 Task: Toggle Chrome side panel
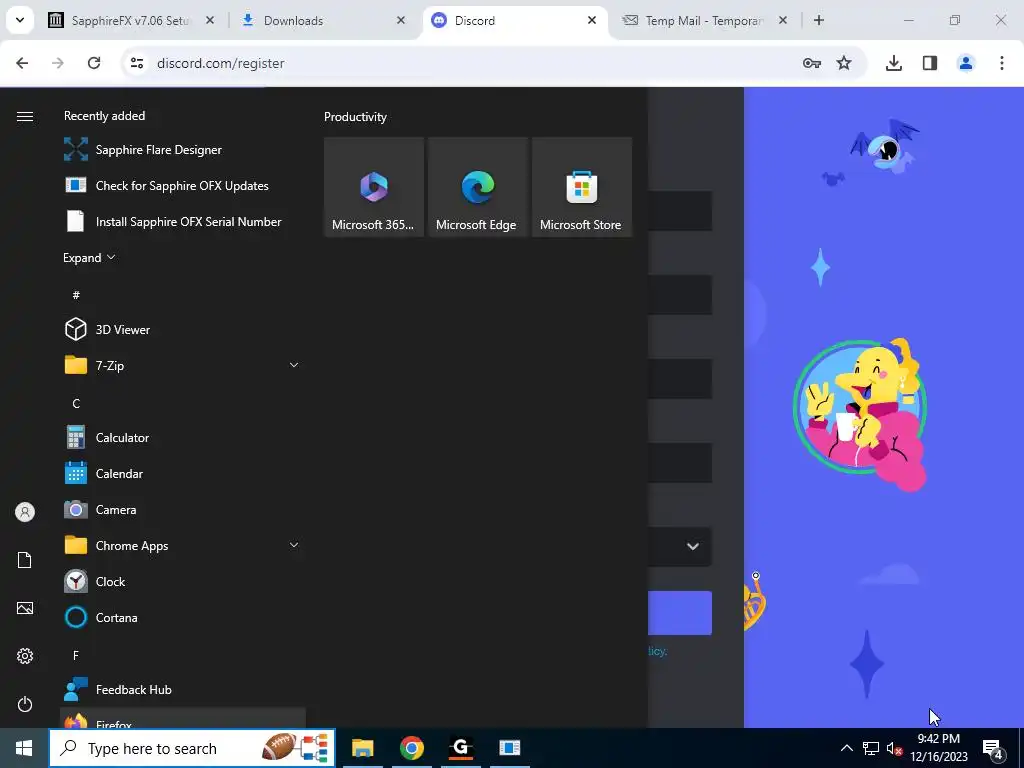(x=930, y=63)
